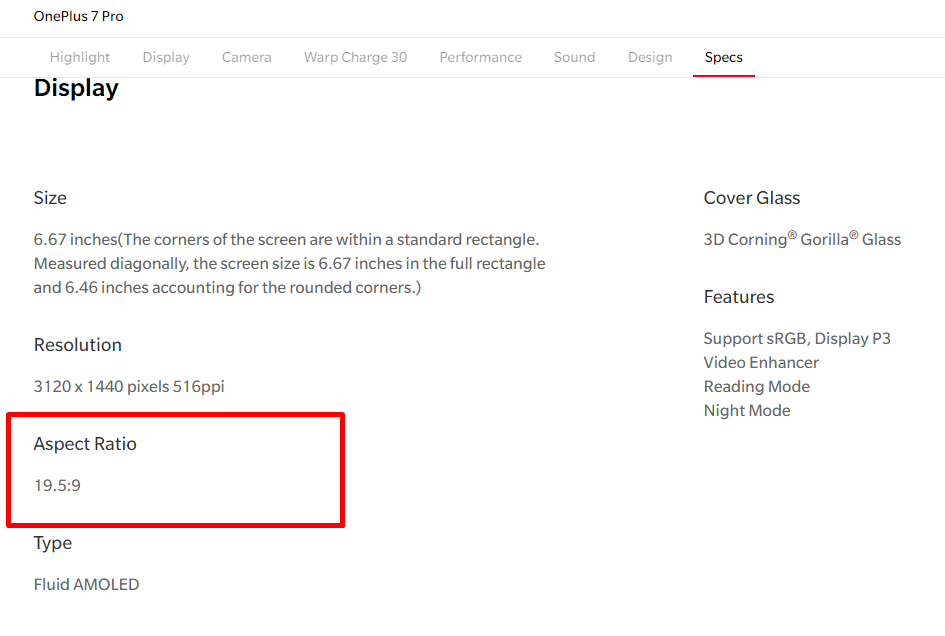Click the Type label
Screen dimensions: 945x636
(53, 543)
